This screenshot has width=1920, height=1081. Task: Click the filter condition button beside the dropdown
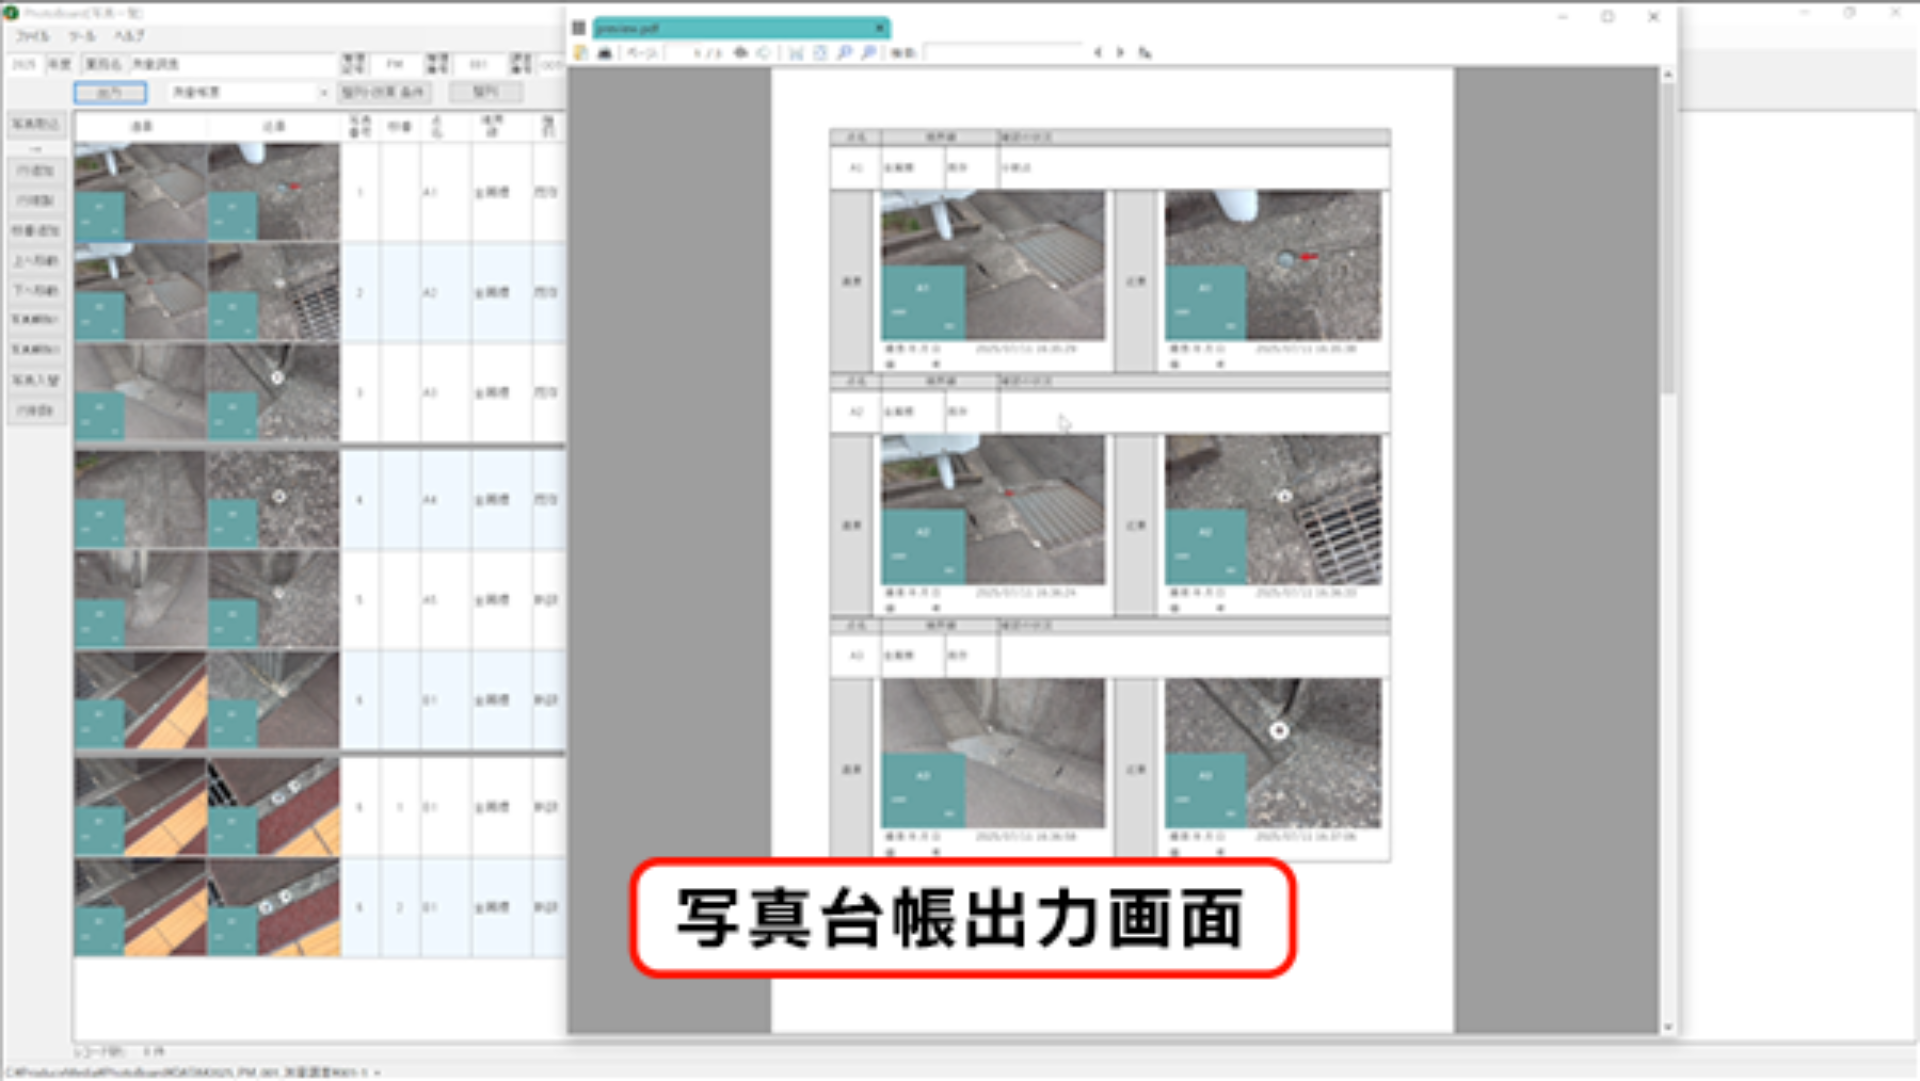(385, 93)
